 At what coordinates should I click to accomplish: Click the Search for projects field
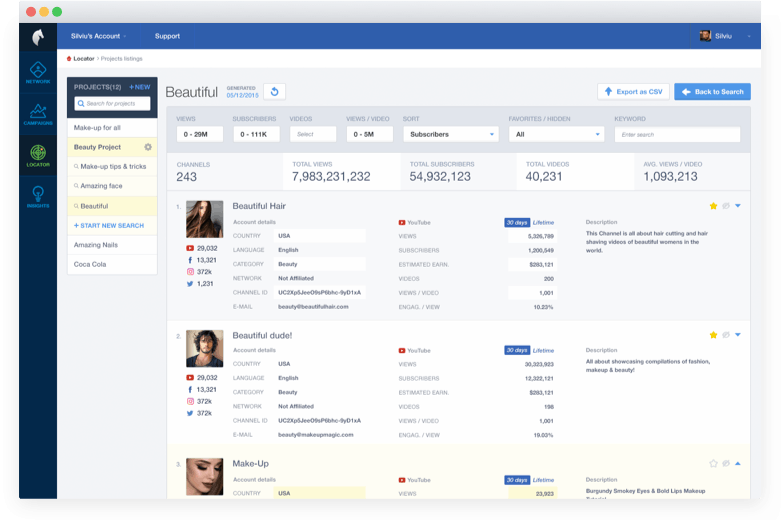112,104
